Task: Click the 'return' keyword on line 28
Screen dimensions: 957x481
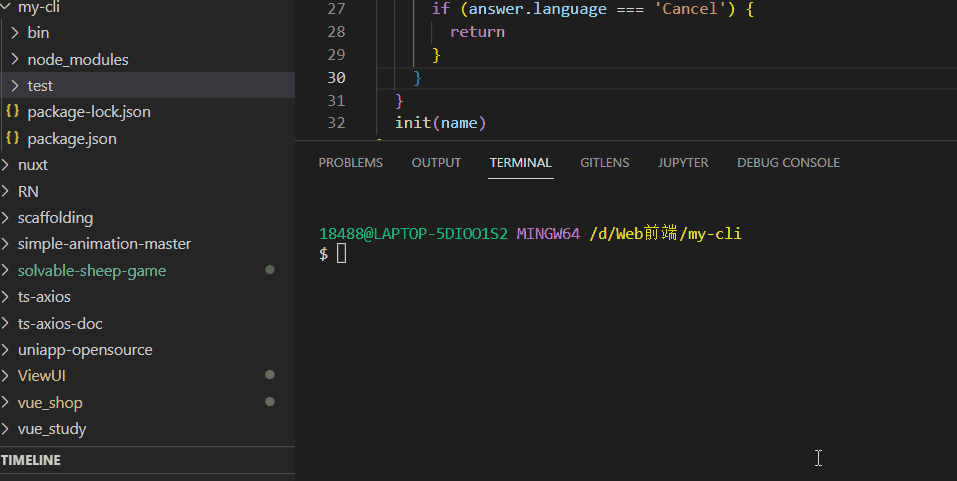Action: pos(477,32)
